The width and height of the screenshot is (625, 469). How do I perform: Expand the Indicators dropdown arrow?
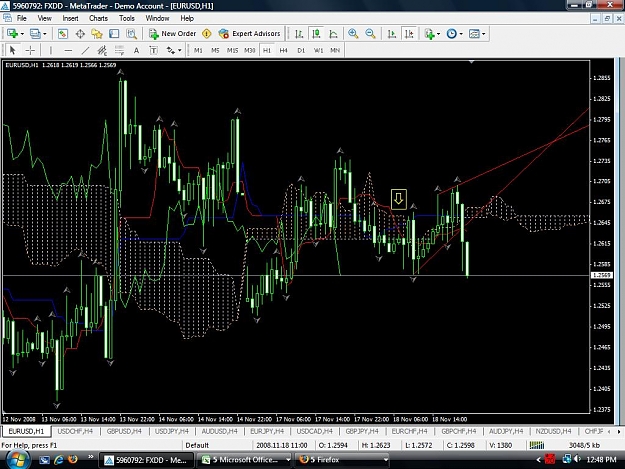point(438,34)
